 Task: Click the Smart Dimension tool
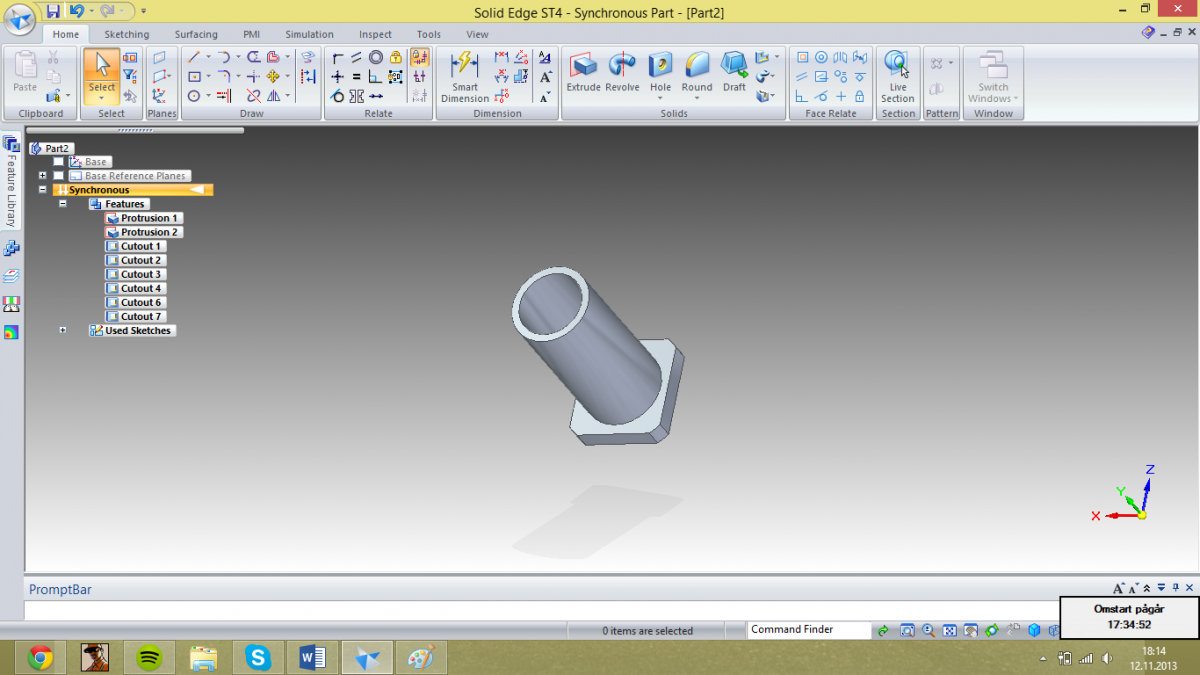465,77
